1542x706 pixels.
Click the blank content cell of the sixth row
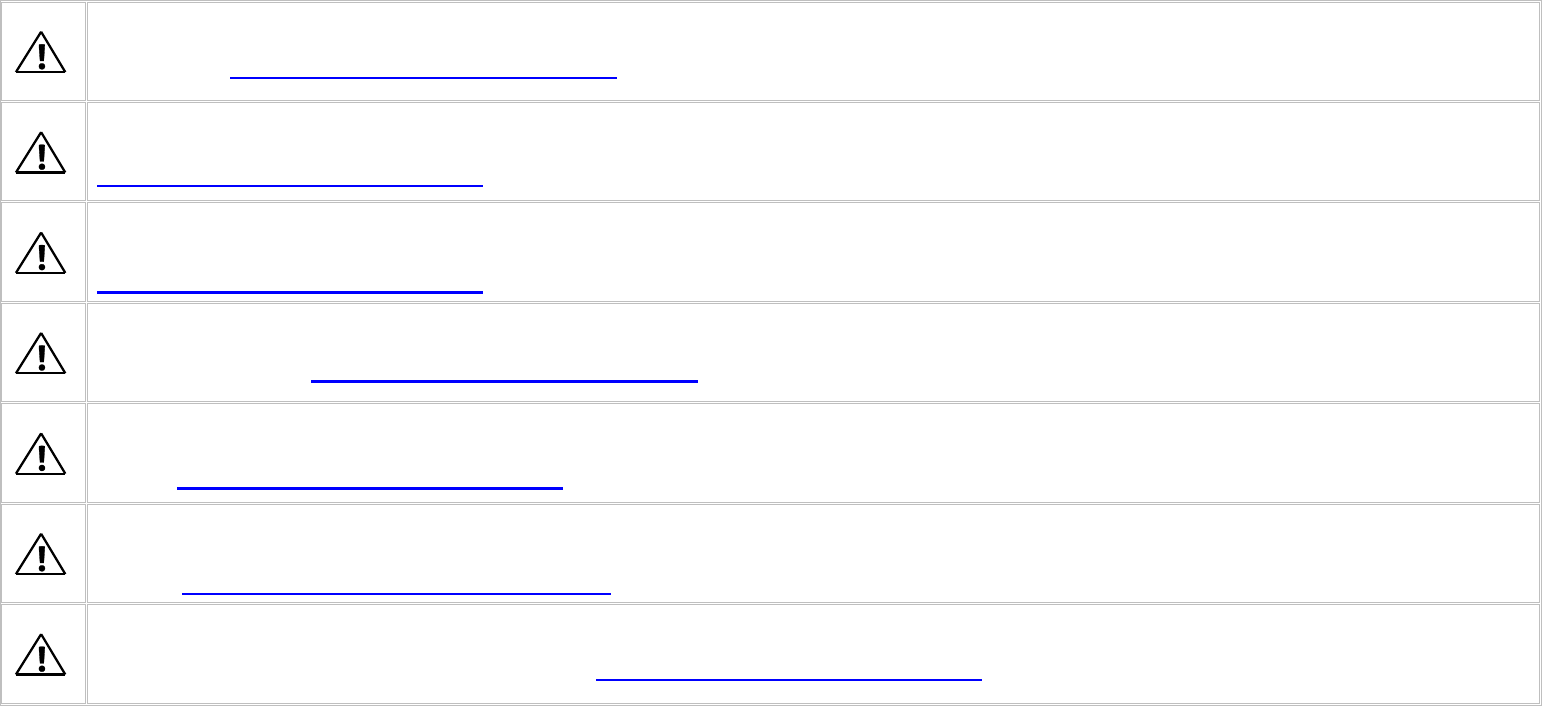tap(812, 554)
